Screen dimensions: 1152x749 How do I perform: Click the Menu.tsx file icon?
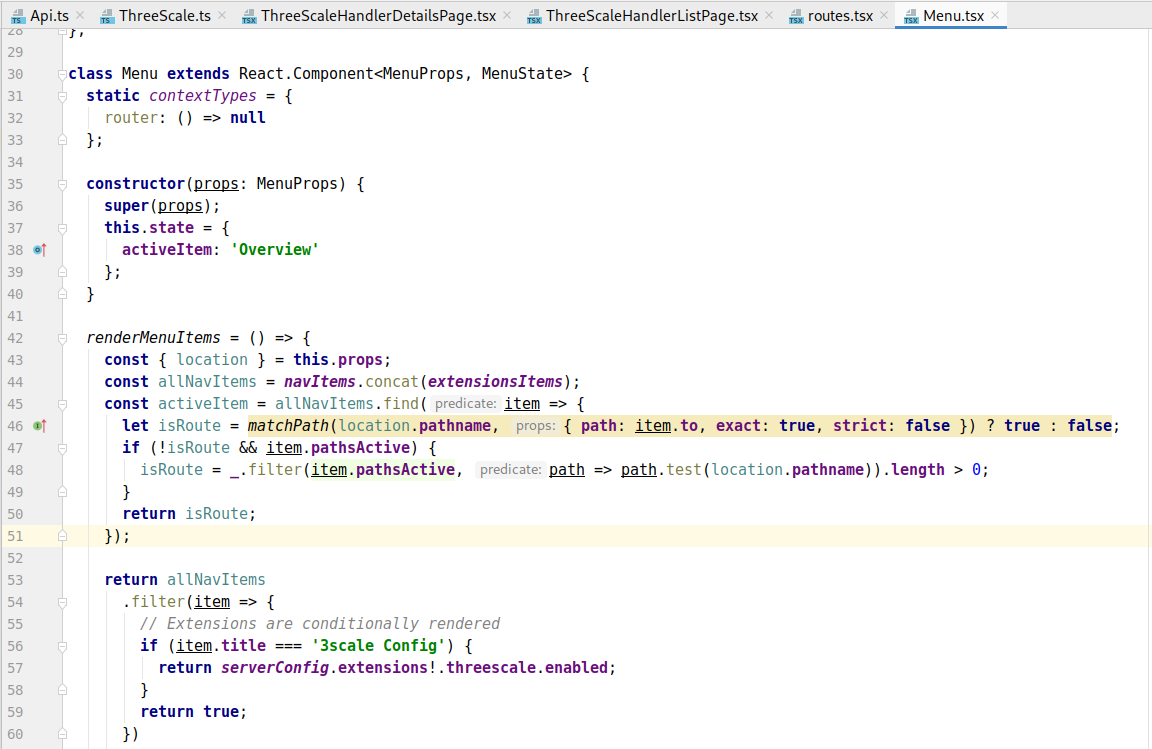[x=911, y=16]
